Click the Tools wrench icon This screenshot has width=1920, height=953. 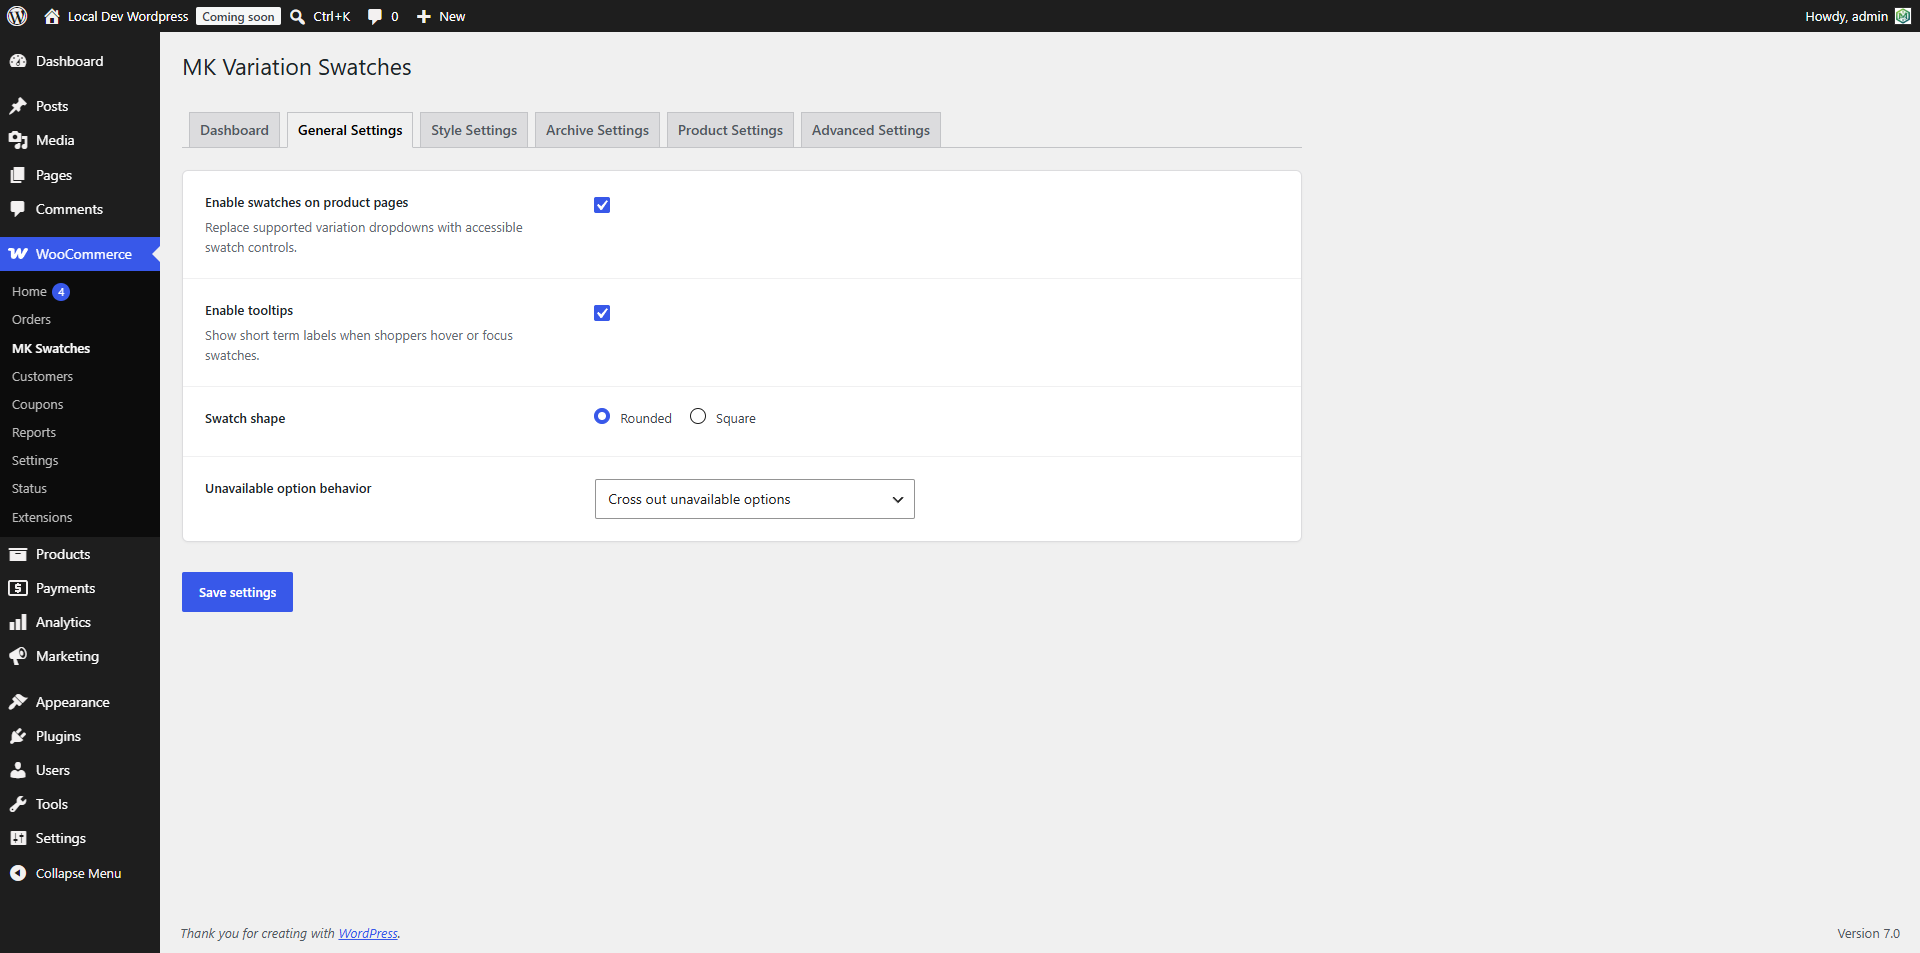18,804
